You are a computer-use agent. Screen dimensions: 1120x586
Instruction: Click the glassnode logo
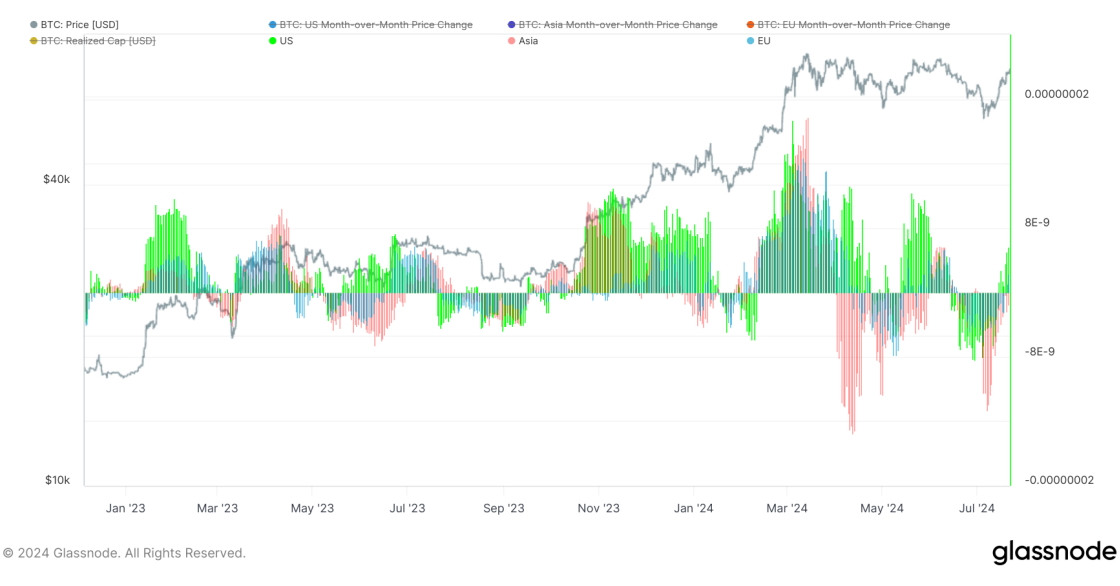(1053, 552)
